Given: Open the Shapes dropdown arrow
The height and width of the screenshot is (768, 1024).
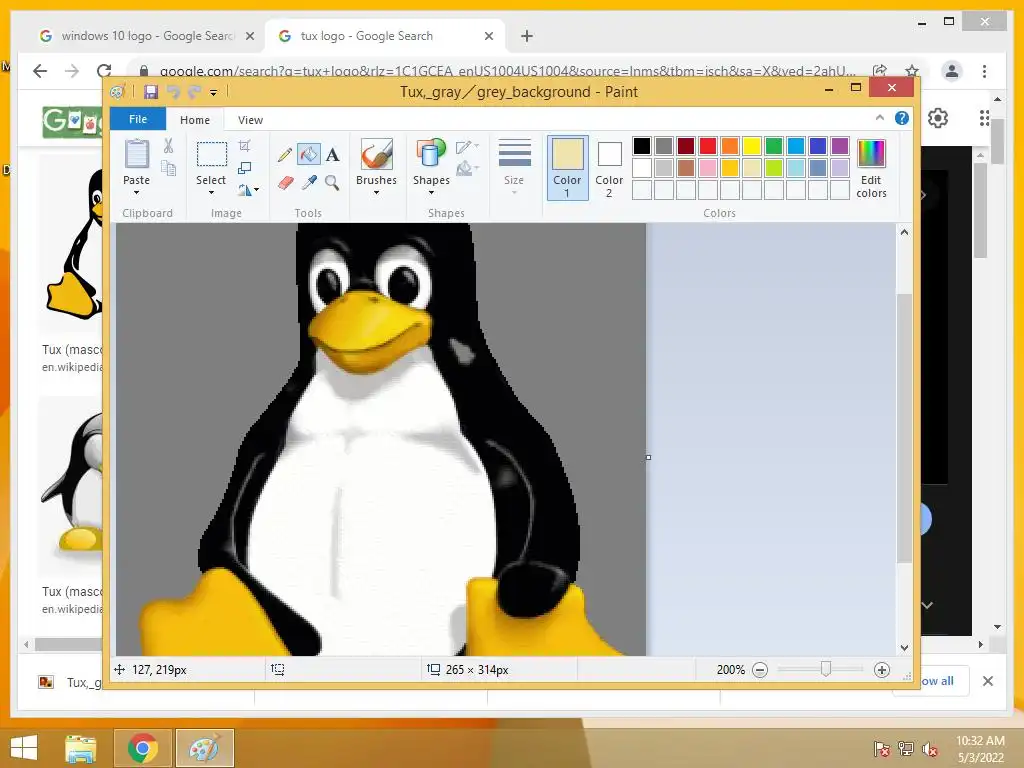Looking at the screenshot, I should pyautogui.click(x=431, y=193).
